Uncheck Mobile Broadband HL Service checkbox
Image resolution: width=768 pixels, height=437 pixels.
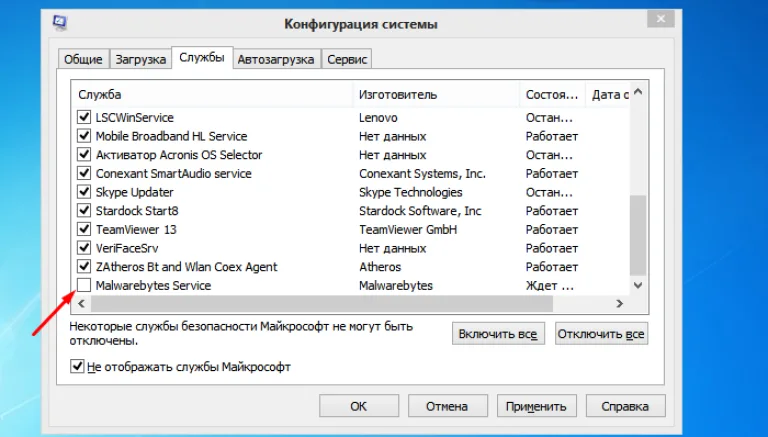click(84, 136)
